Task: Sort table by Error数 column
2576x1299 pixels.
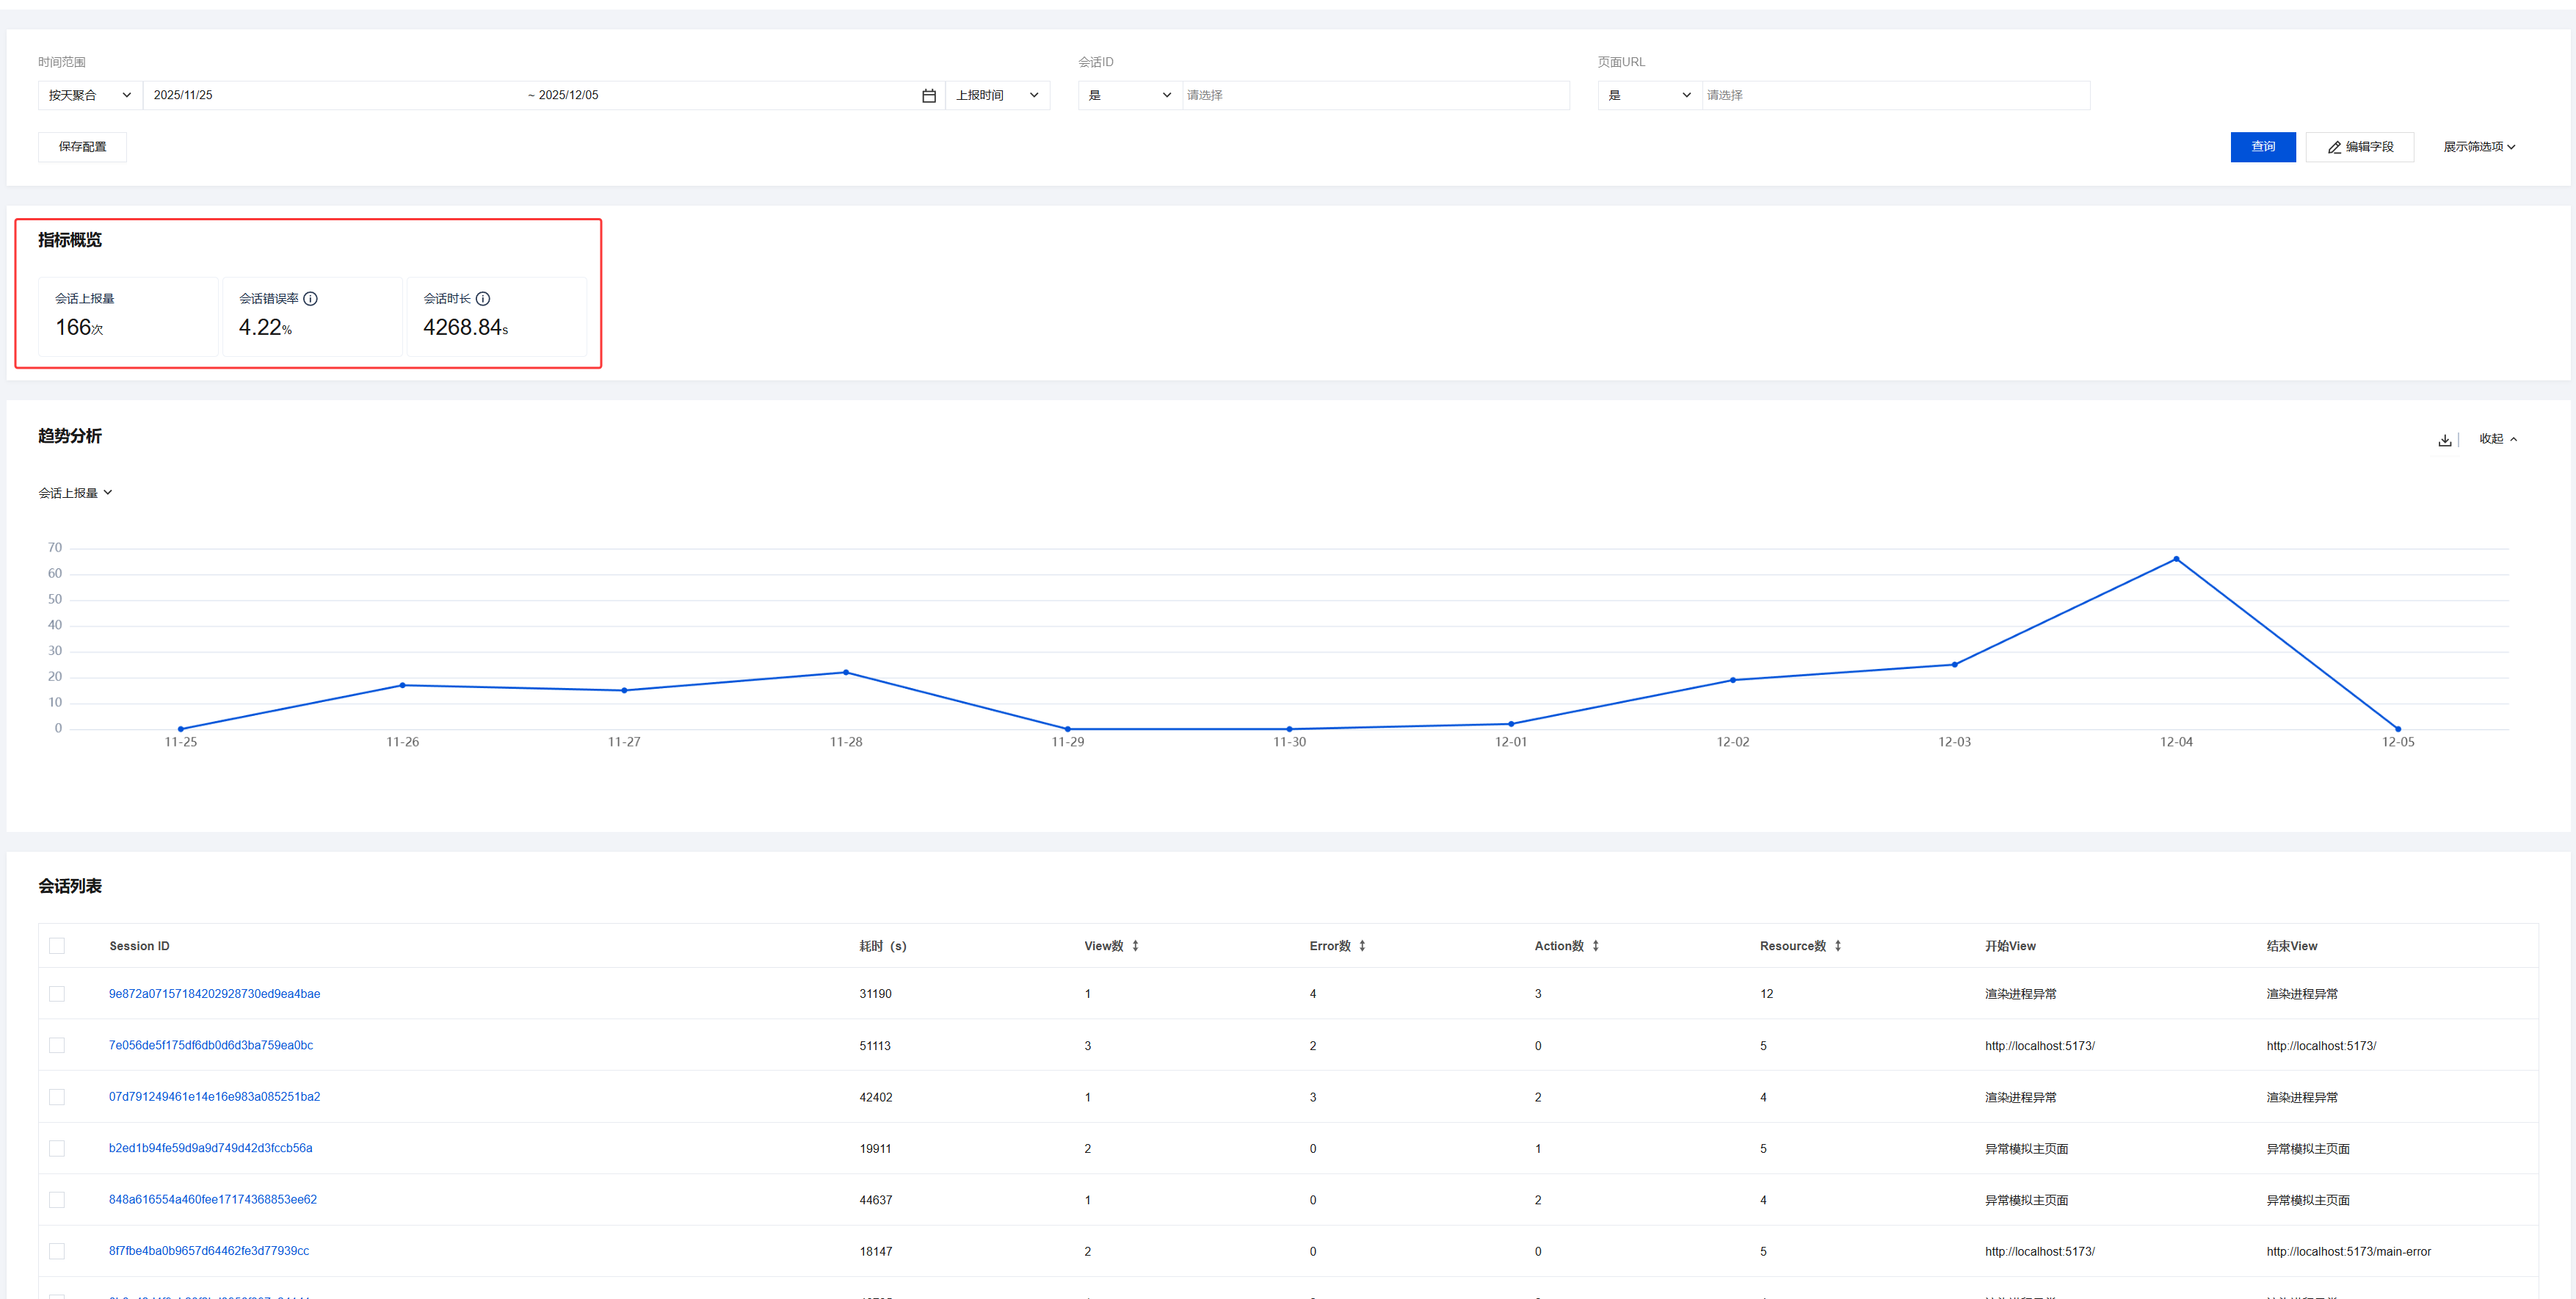Action: click(1362, 946)
